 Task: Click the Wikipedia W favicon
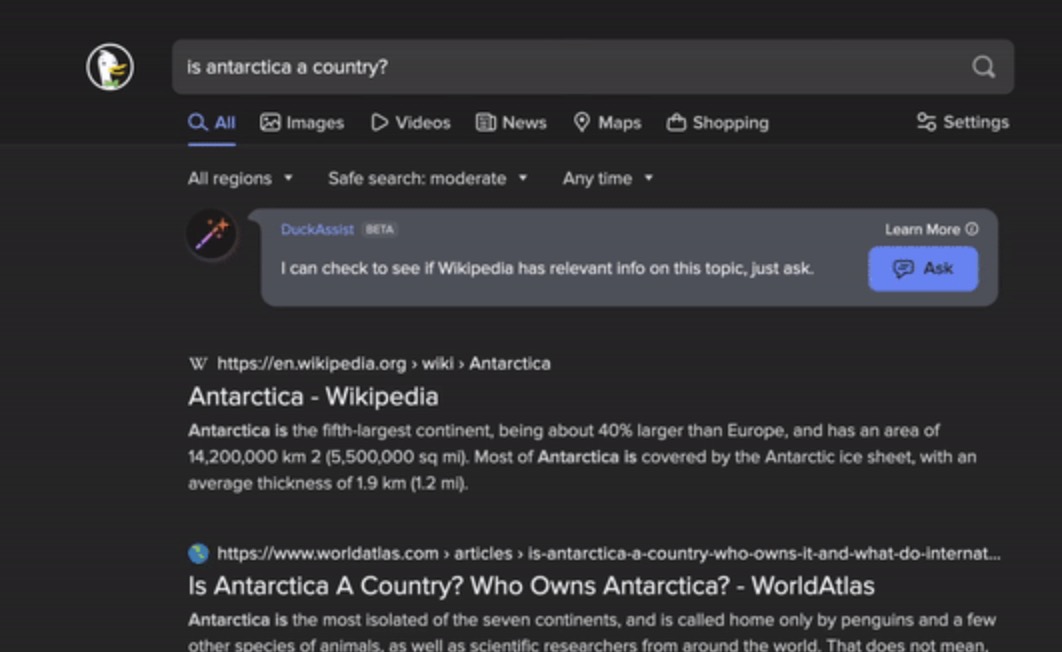click(x=198, y=364)
